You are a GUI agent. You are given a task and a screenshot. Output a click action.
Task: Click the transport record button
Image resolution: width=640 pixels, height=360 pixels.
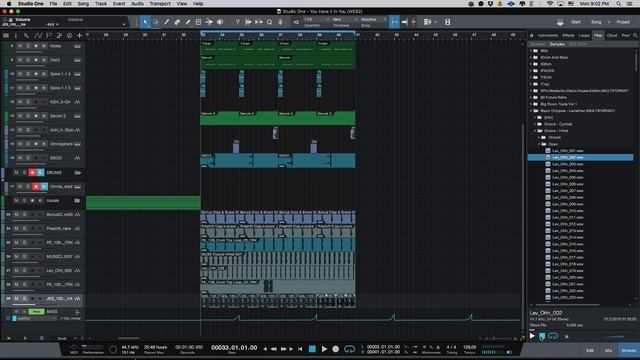[x=336, y=349]
